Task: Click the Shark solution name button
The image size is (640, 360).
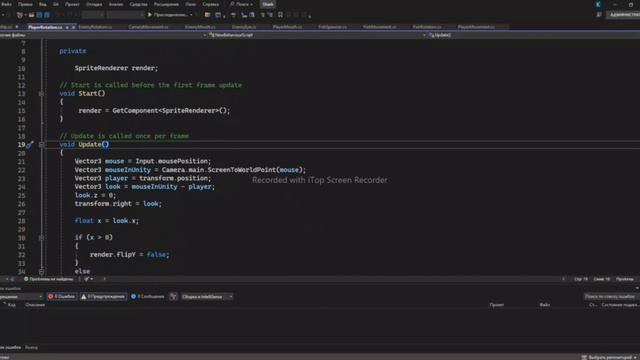Action: [x=268, y=4]
